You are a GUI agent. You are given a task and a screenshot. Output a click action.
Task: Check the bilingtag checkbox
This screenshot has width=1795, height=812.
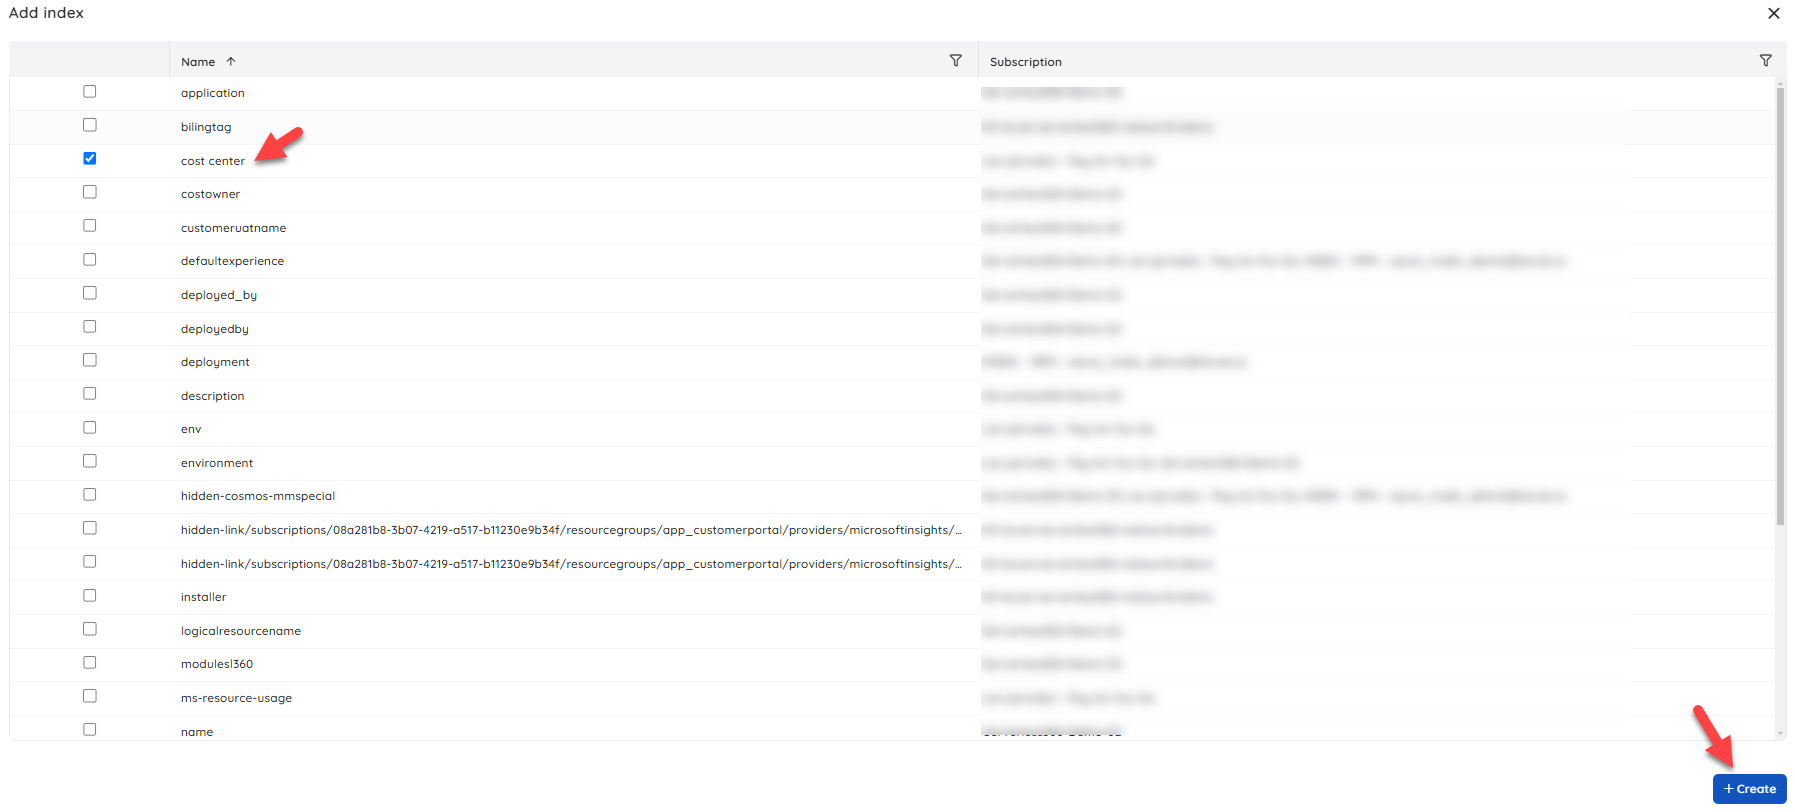pyautogui.click(x=90, y=125)
